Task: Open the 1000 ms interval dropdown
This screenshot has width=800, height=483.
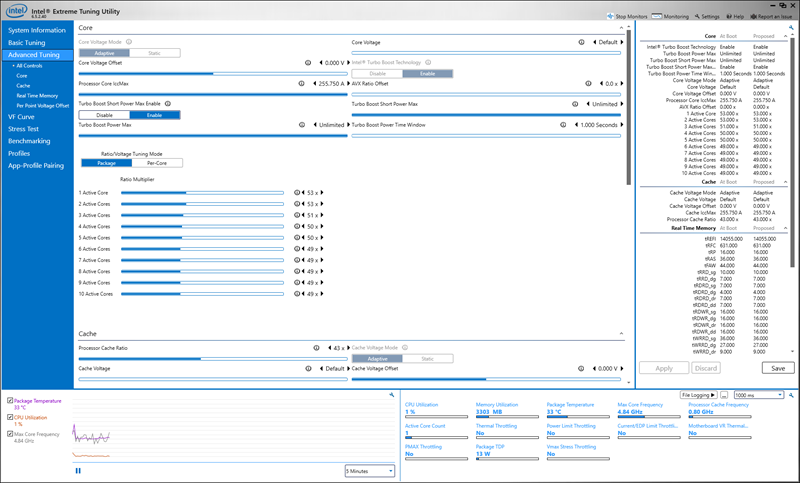Action: pos(758,396)
